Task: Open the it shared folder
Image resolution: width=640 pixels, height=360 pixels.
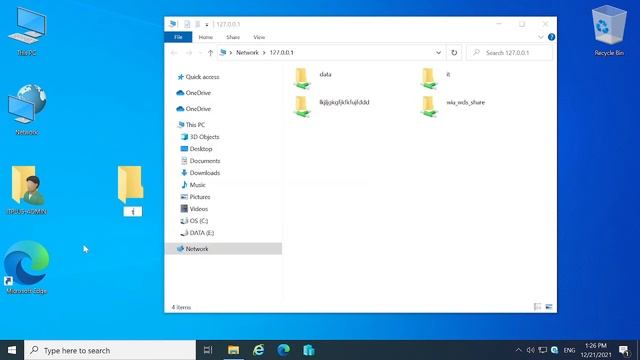Action: pos(435,78)
